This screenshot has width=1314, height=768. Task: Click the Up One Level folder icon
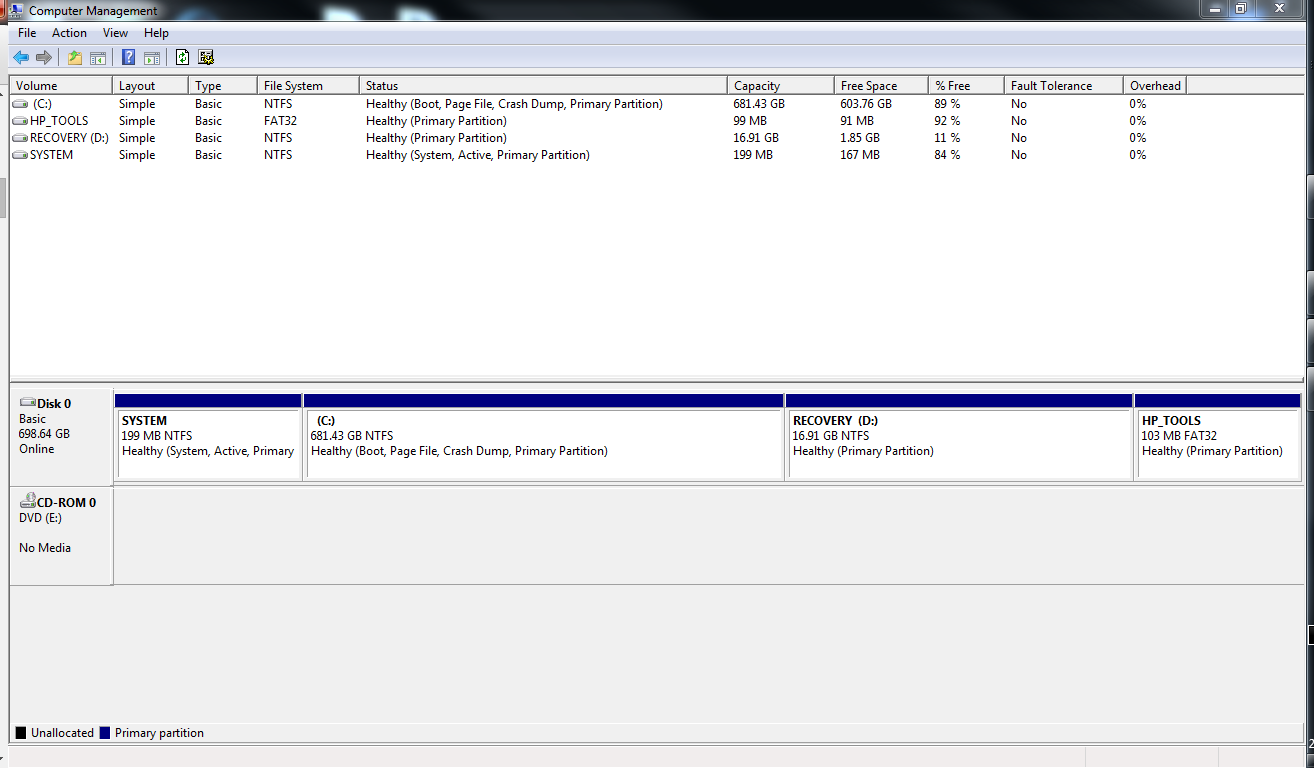tap(75, 57)
